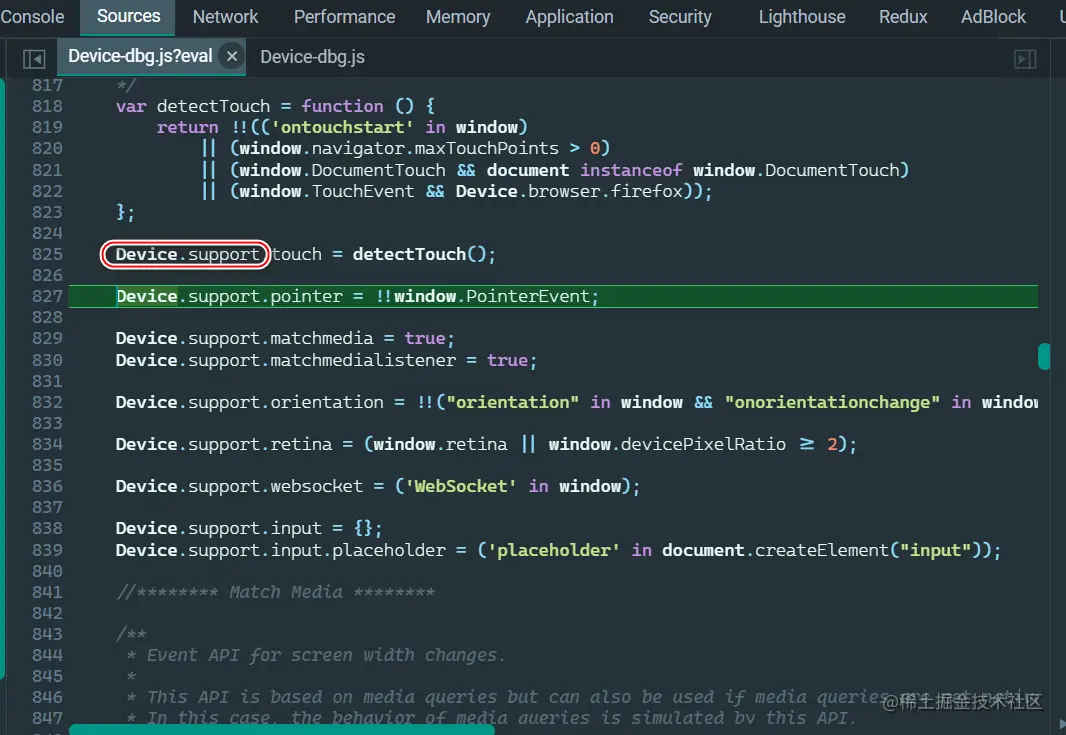Viewport: 1066px width, 735px height.
Task: Close the Device-dbg.js?eval tab
Action: [232, 56]
